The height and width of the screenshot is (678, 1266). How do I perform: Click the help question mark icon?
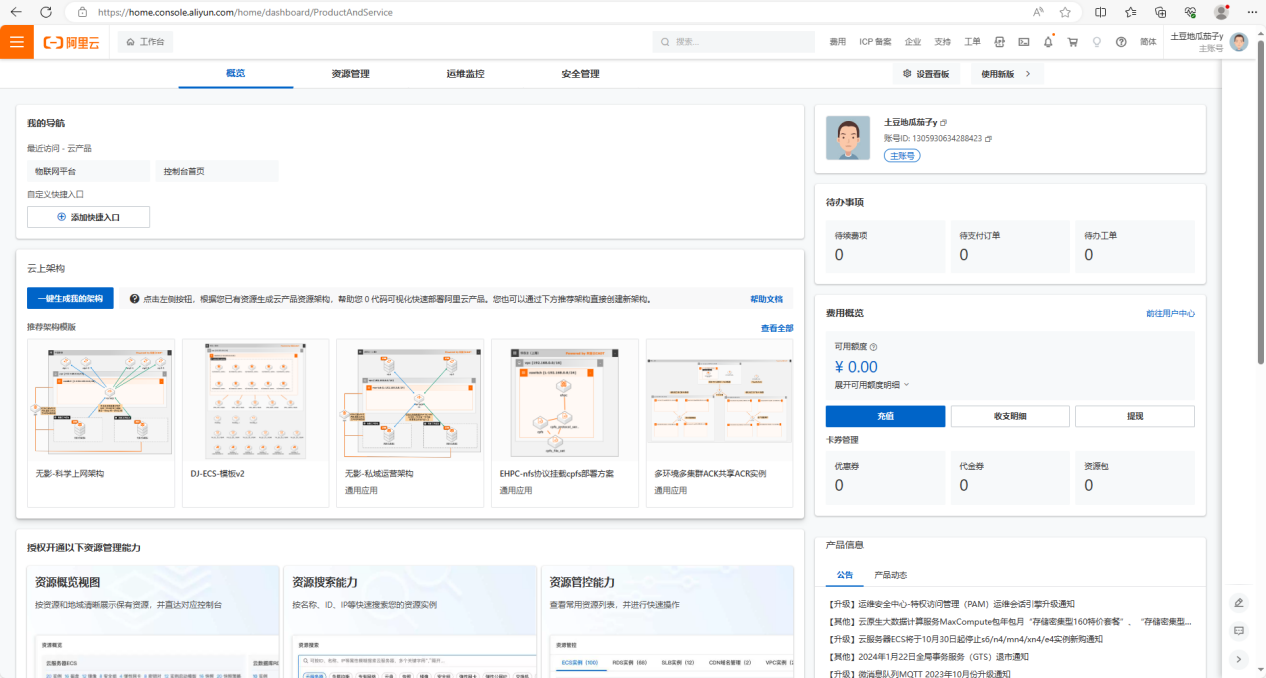(x=1121, y=42)
